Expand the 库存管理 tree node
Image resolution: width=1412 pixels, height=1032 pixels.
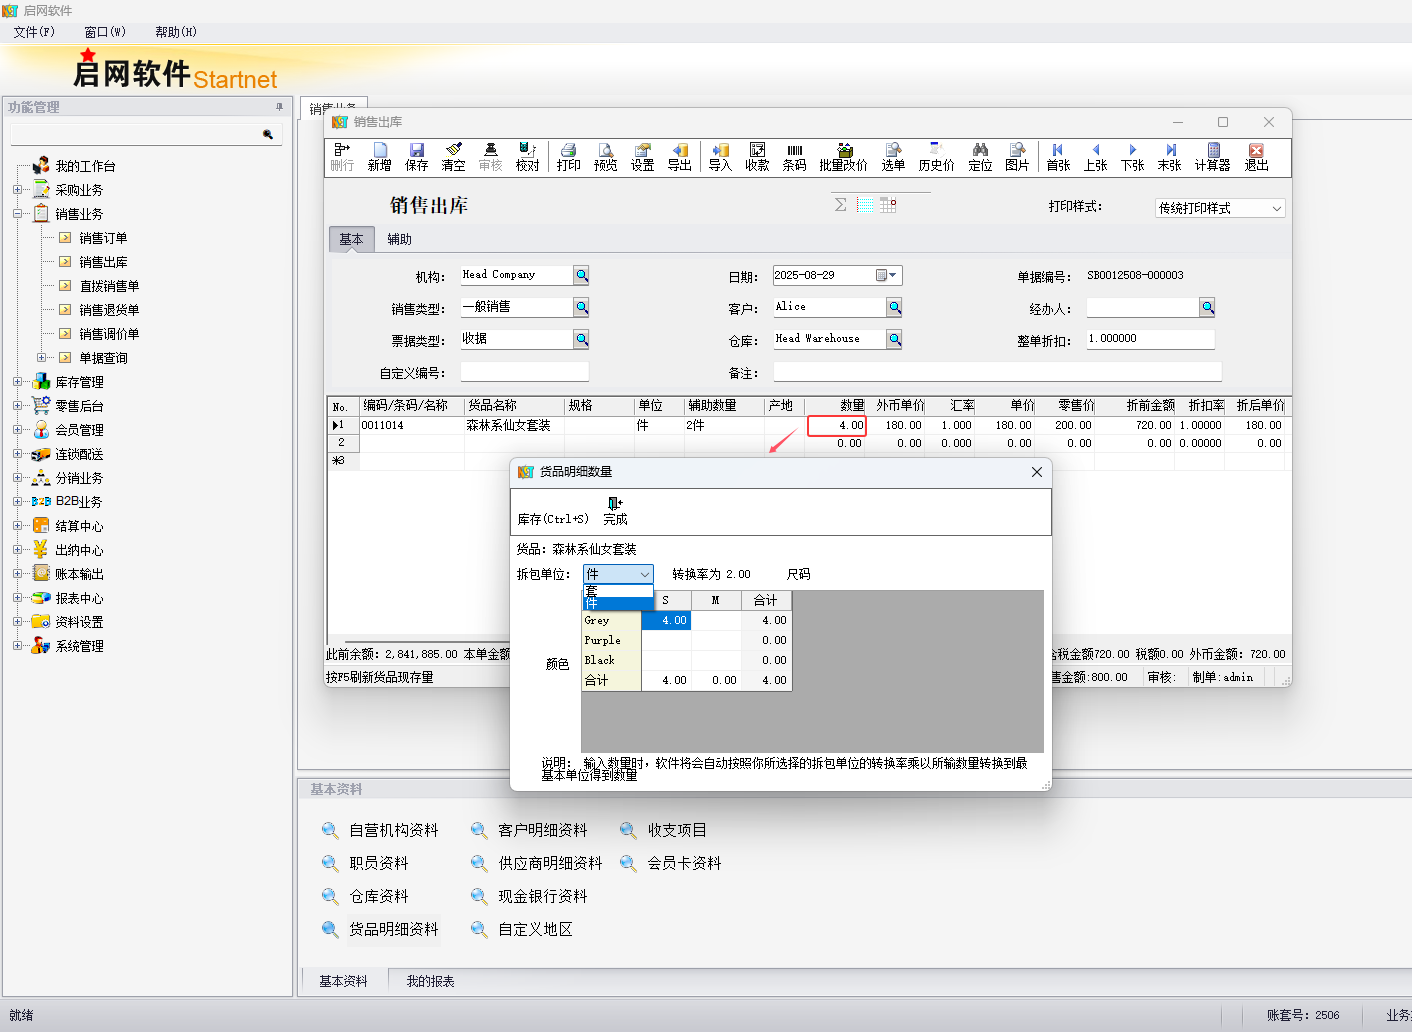coord(17,381)
